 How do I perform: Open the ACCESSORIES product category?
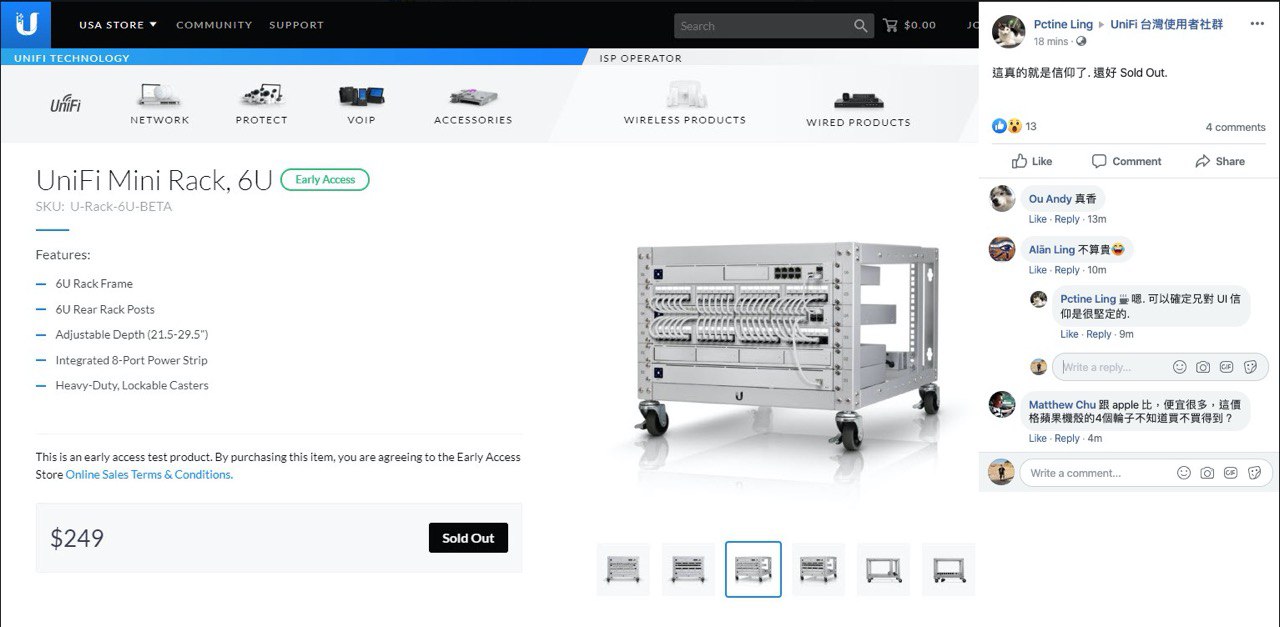pos(473,104)
